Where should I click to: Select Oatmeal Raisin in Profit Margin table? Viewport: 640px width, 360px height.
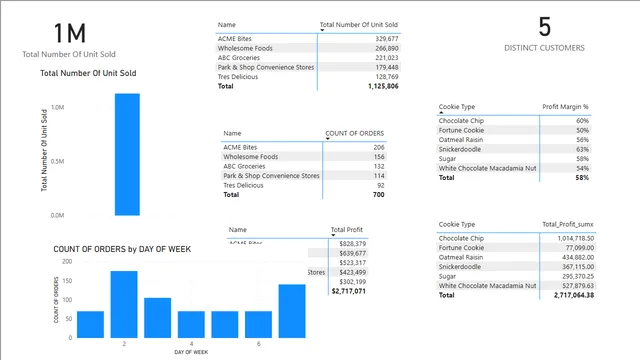coord(461,140)
